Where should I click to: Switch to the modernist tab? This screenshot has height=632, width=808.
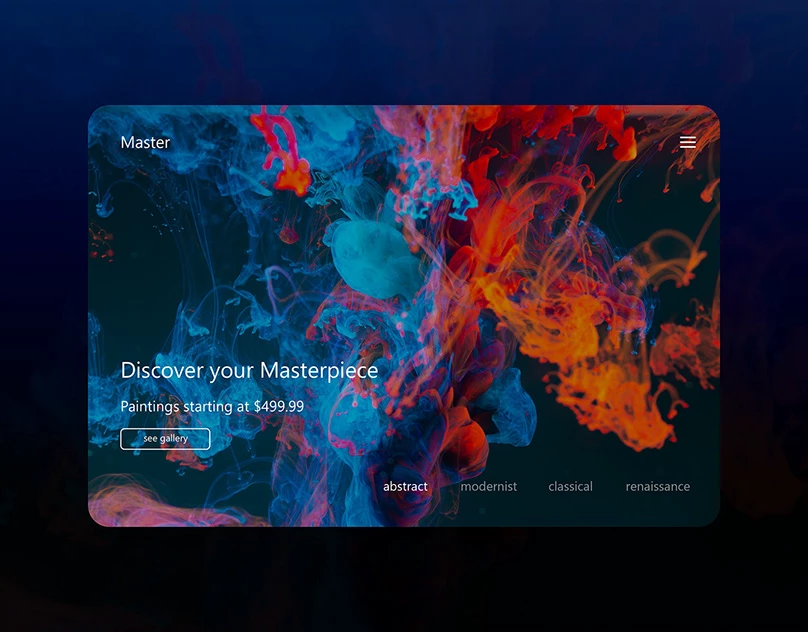pos(489,486)
